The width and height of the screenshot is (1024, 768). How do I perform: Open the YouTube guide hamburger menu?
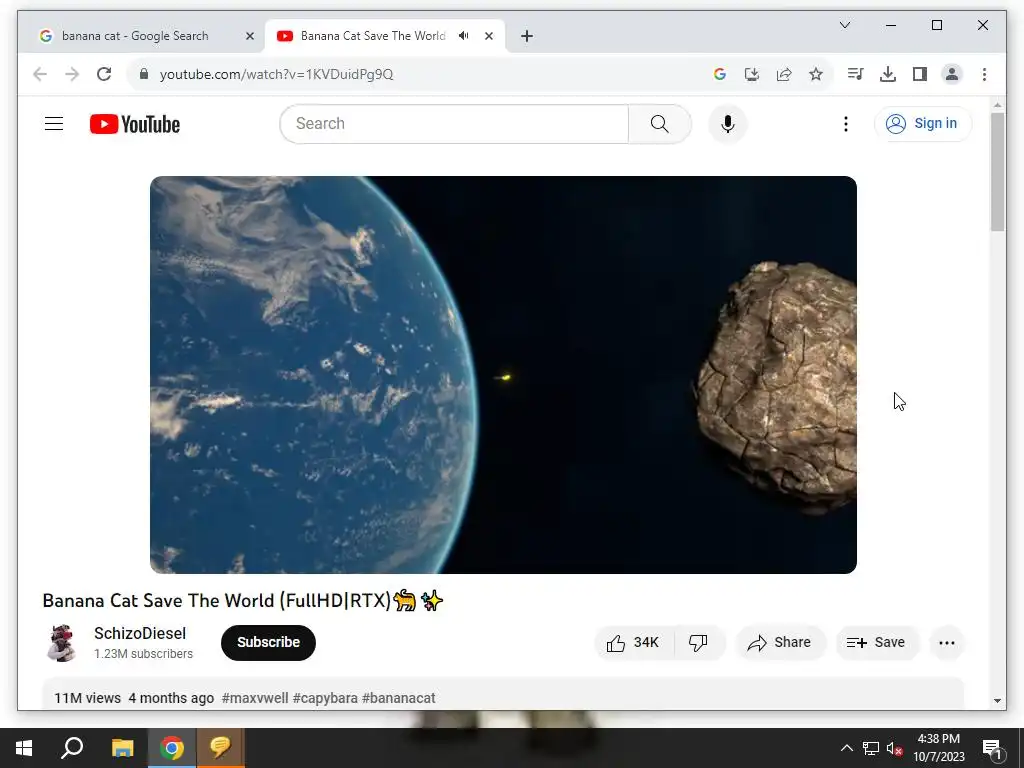pos(54,123)
